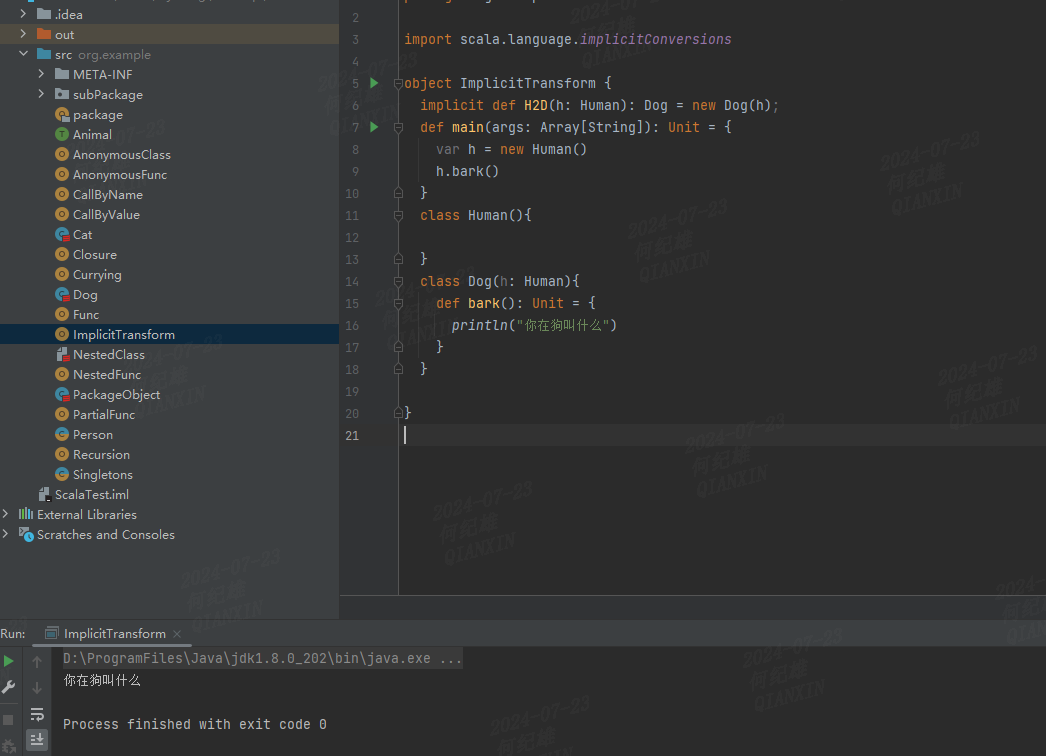Click the Dog class icon
This screenshot has height=756, width=1046.
tap(62, 295)
